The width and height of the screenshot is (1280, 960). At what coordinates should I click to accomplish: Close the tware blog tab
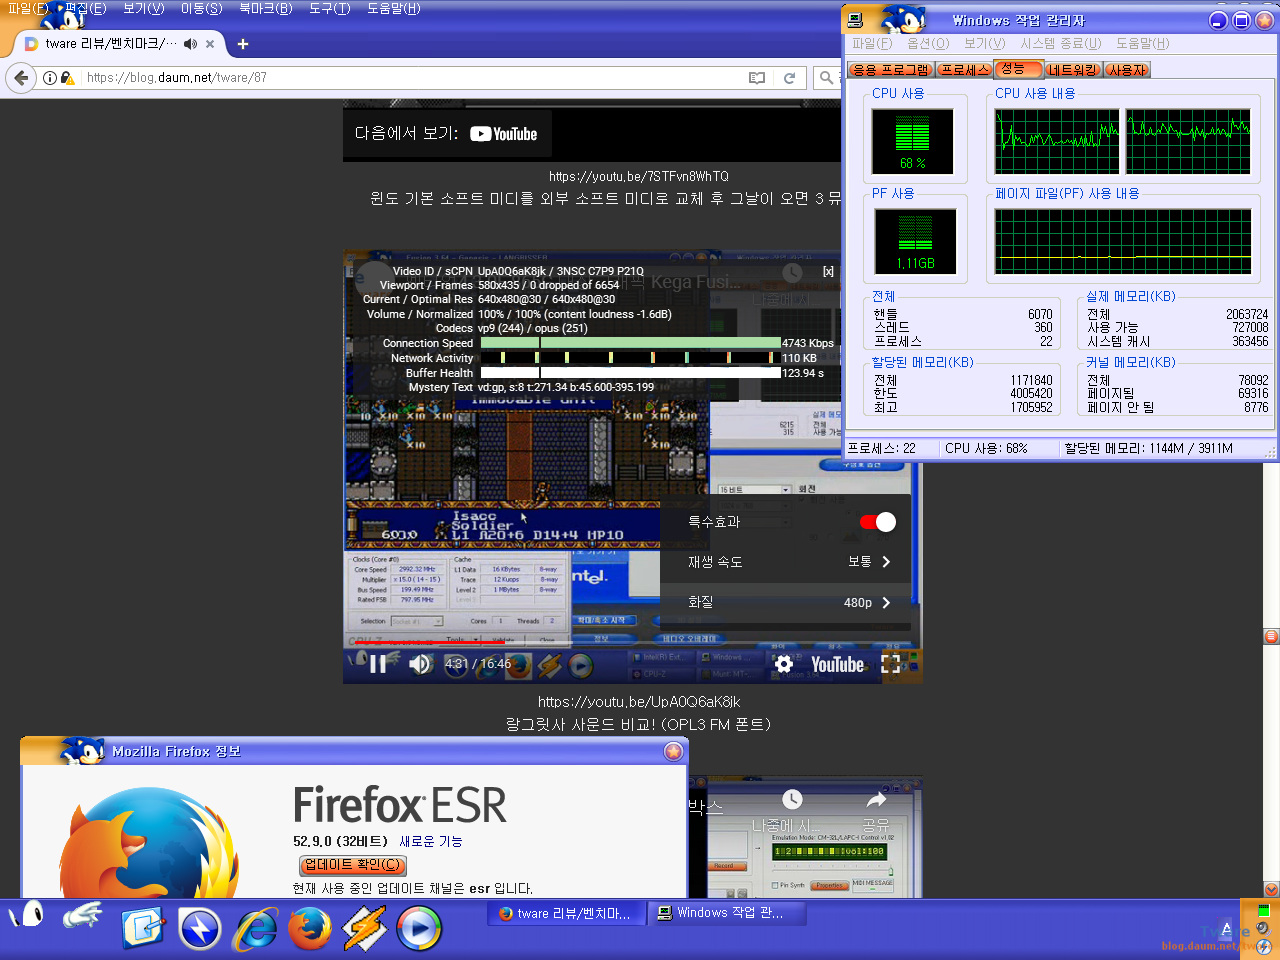point(210,44)
